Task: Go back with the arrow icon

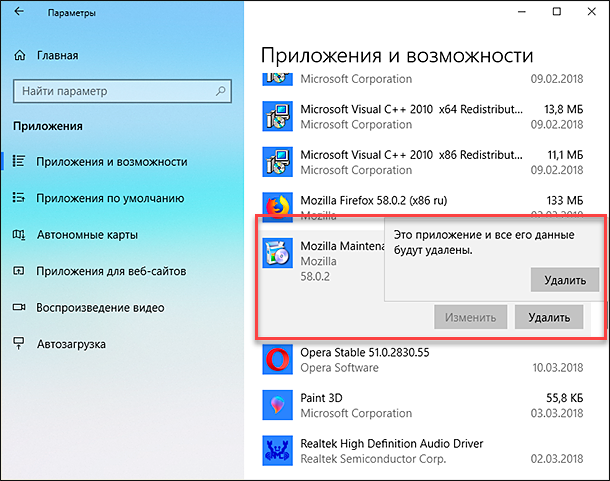Action: point(19,12)
